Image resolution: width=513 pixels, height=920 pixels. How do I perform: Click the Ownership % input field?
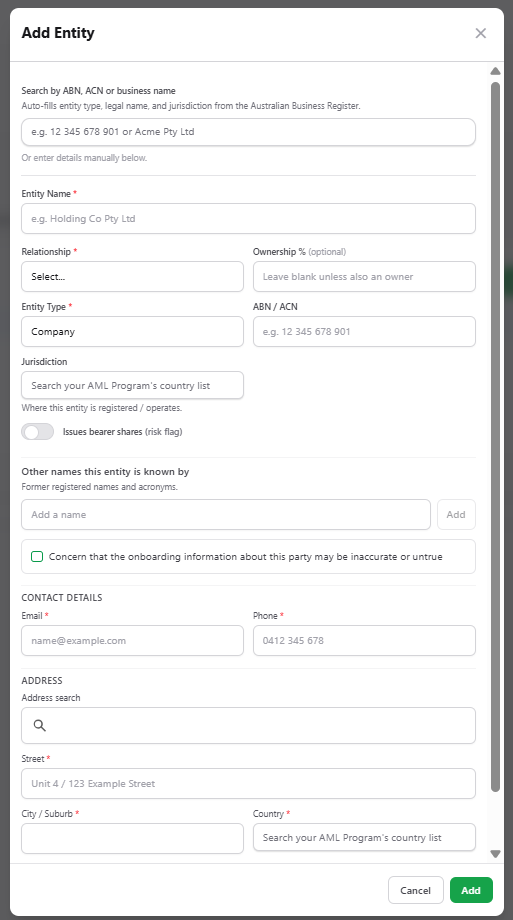[364, 276]
